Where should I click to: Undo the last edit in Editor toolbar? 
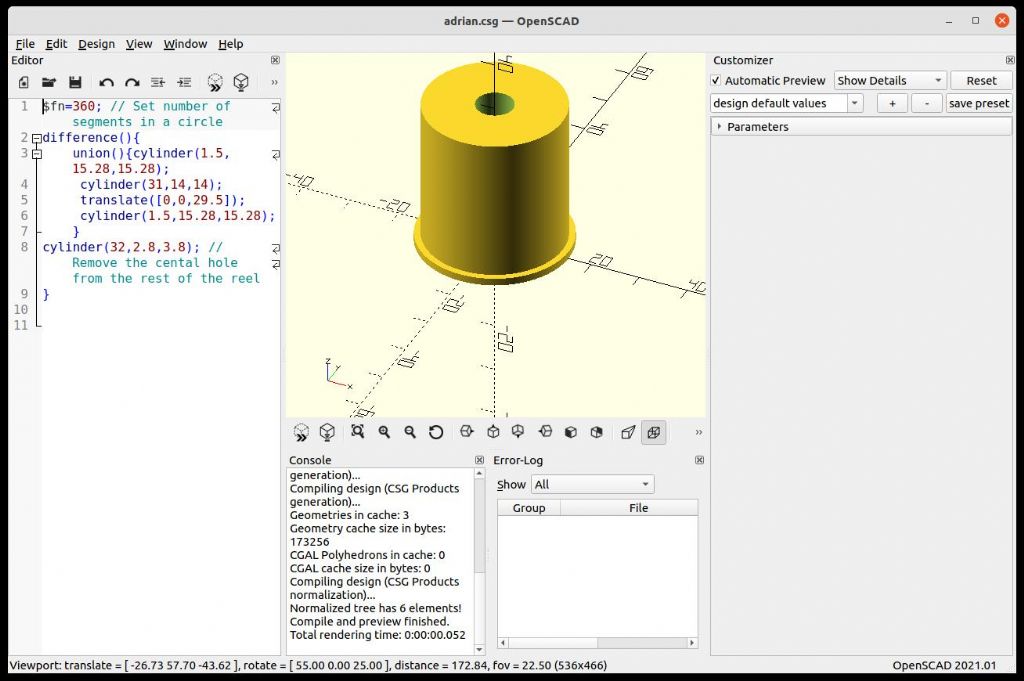[106, 82]
